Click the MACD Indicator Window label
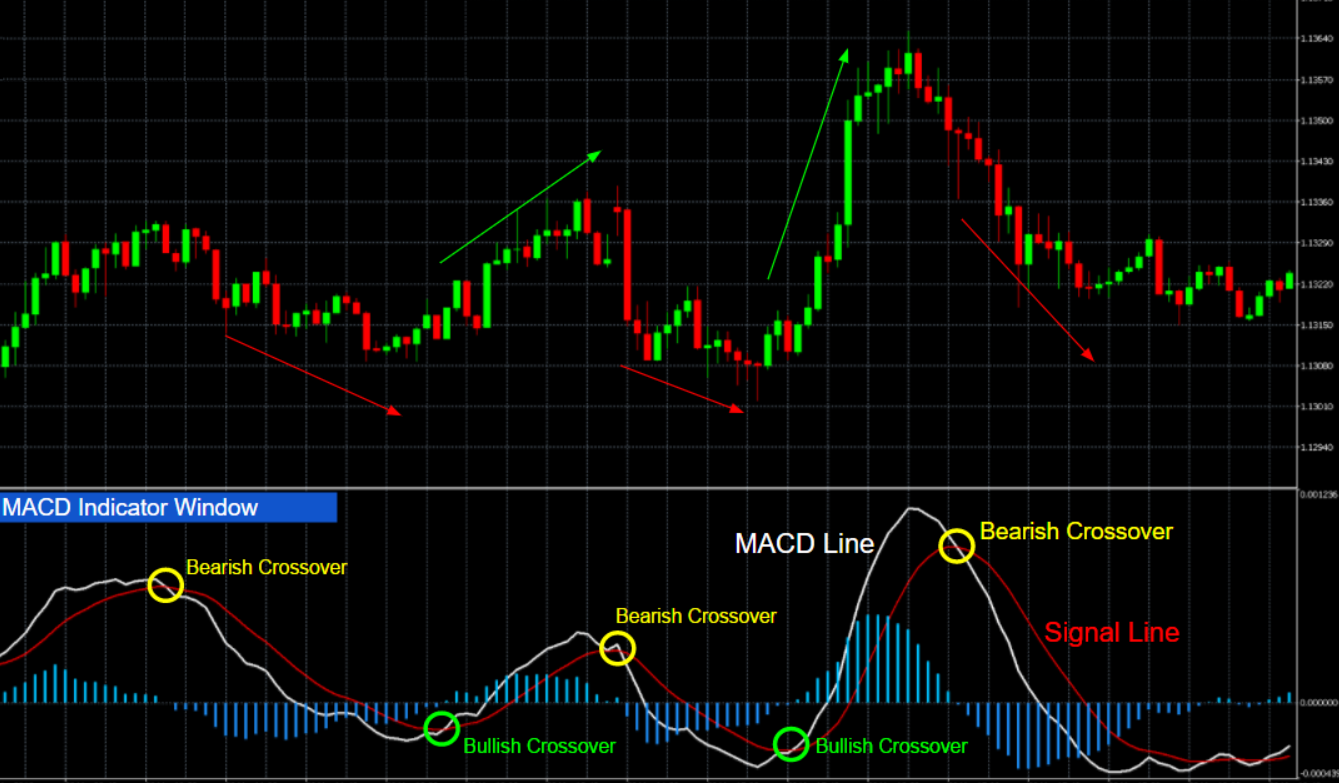 168,507
